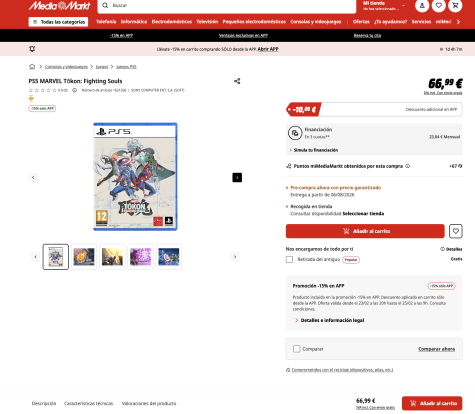Screen dimensions: 475x414
Task: Click the info icon beside miMediaMarkt points
Action: [x=407, y=166]
